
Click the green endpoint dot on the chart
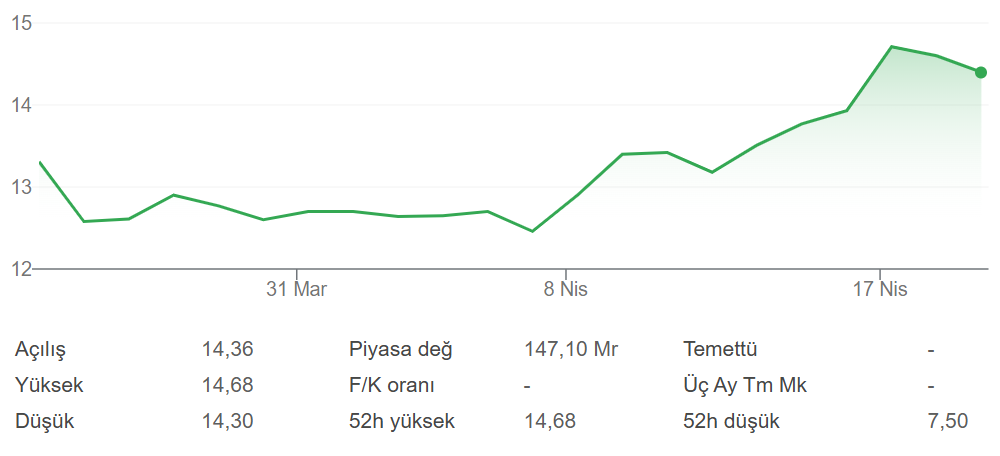981,72
